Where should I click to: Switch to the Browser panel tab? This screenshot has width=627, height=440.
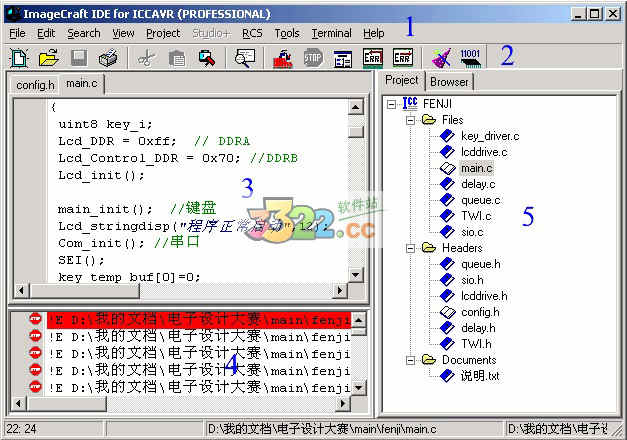pos(449,82)
